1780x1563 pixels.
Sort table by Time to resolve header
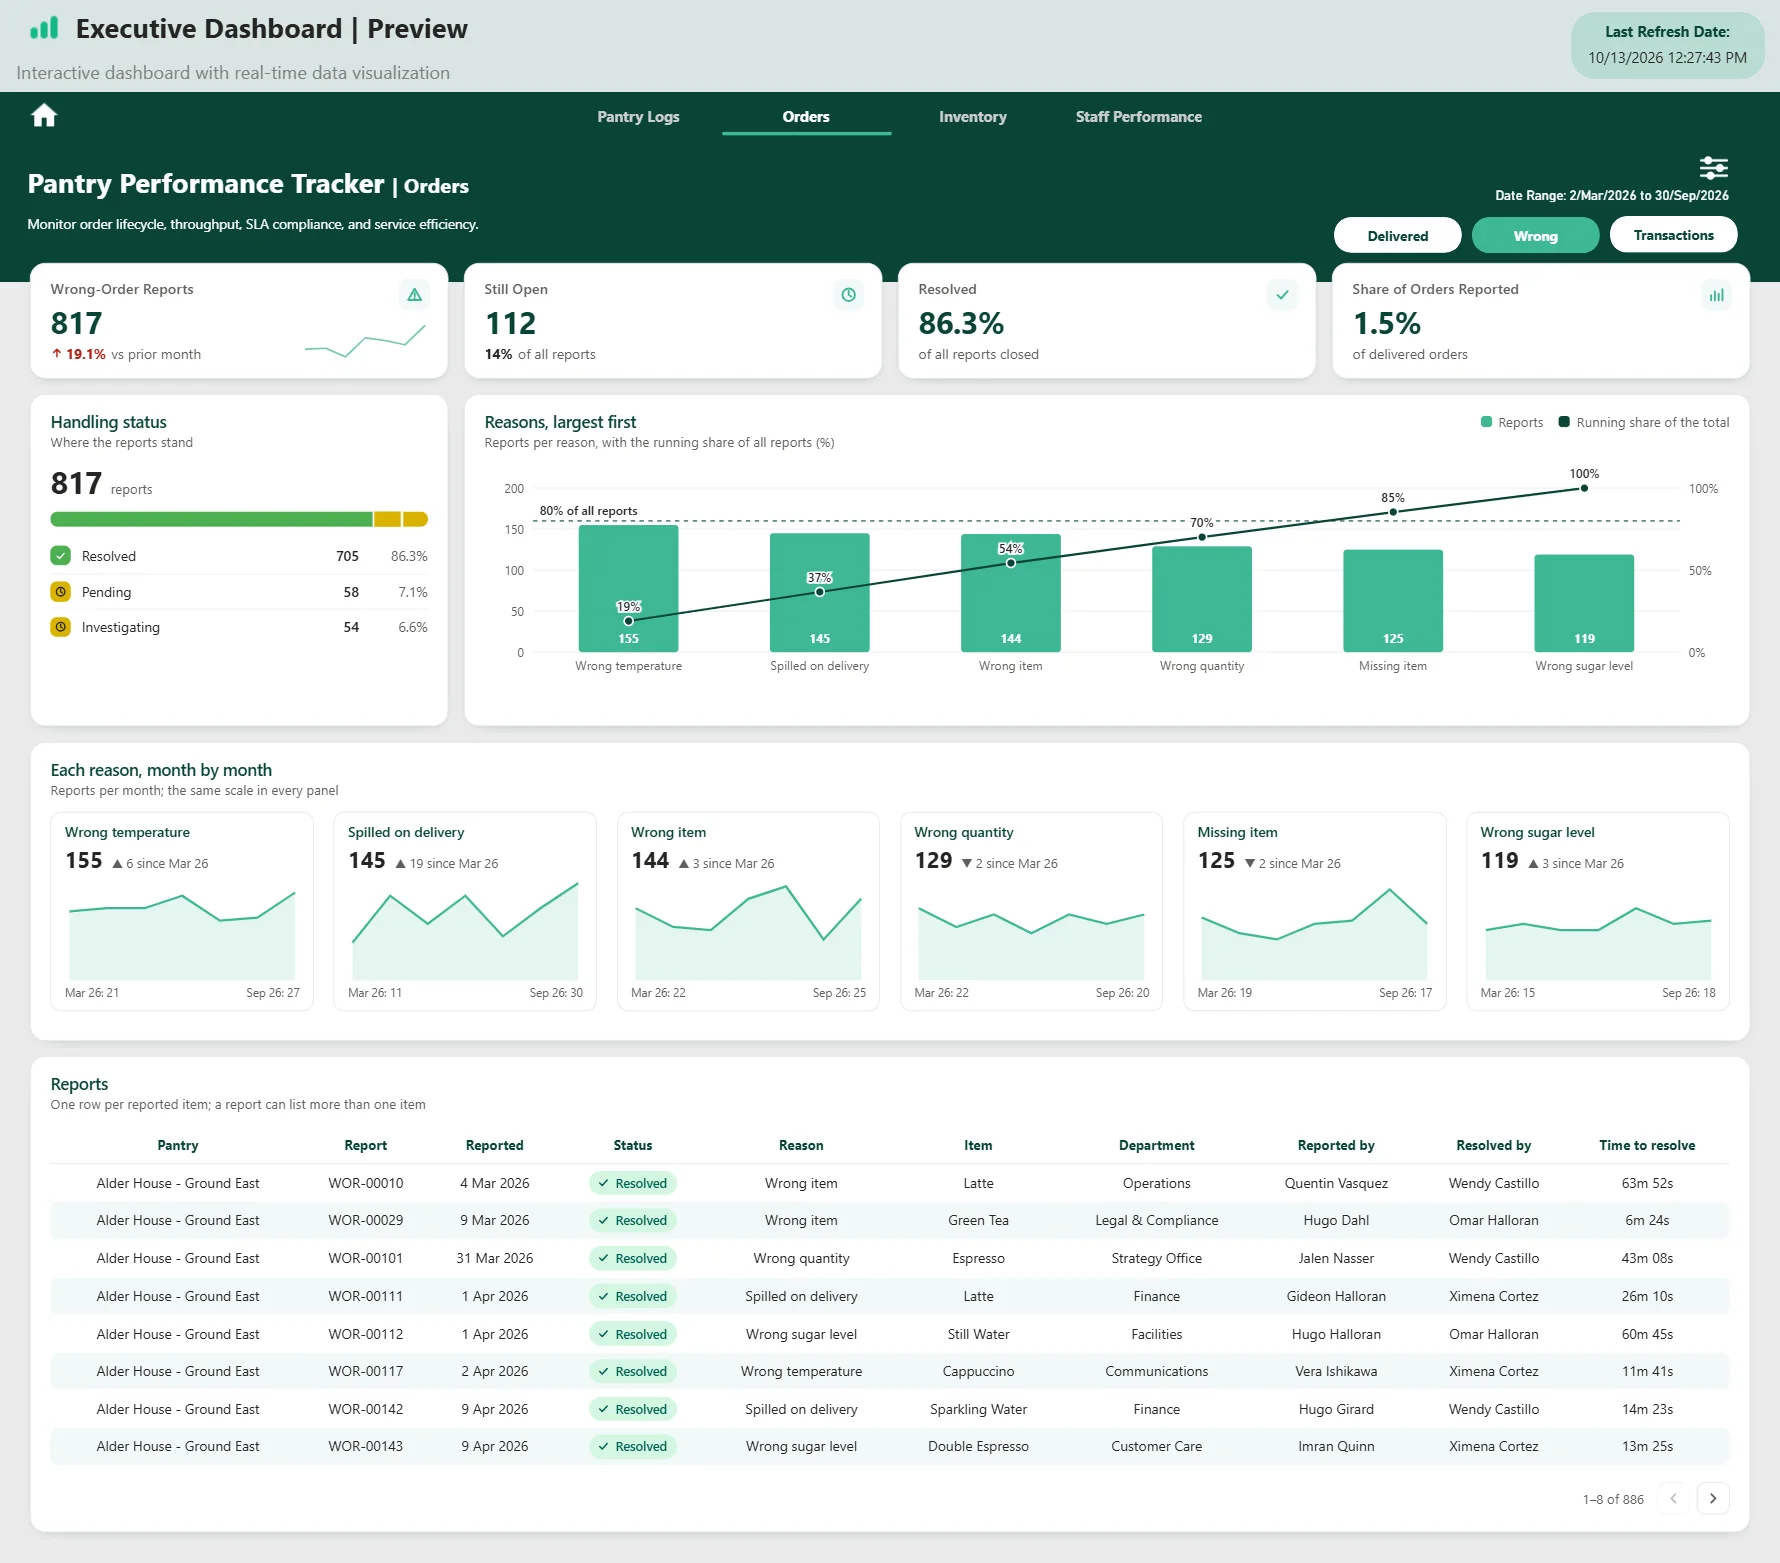[x=1647, y=1146]
